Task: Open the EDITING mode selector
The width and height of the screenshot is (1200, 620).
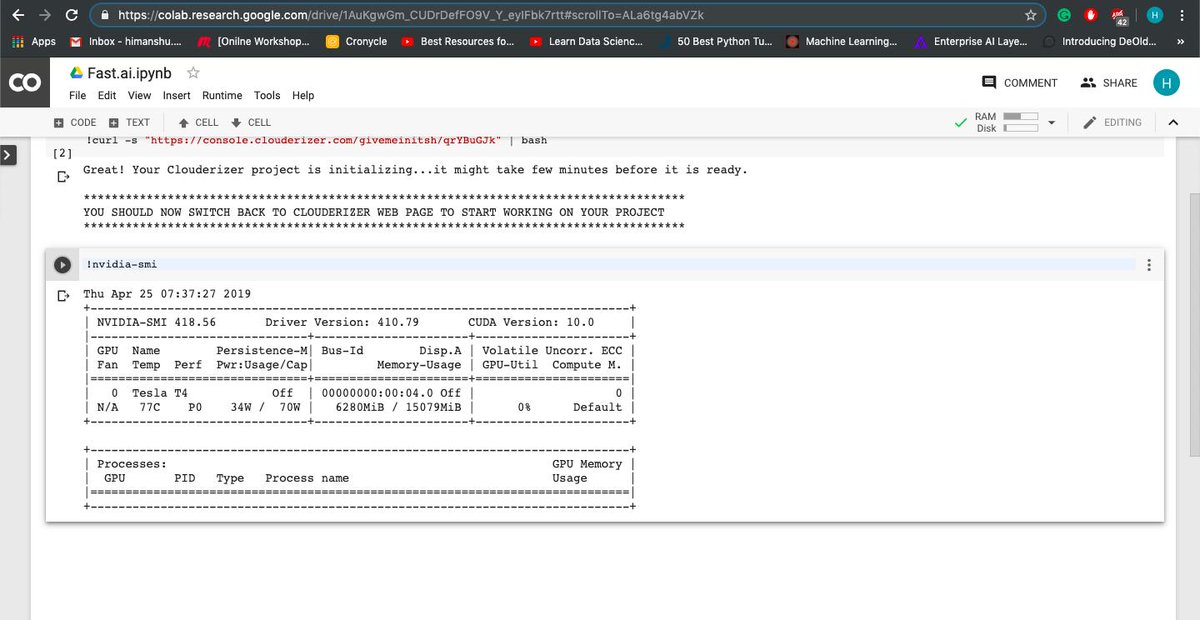Action: (x=1112, y=123)
